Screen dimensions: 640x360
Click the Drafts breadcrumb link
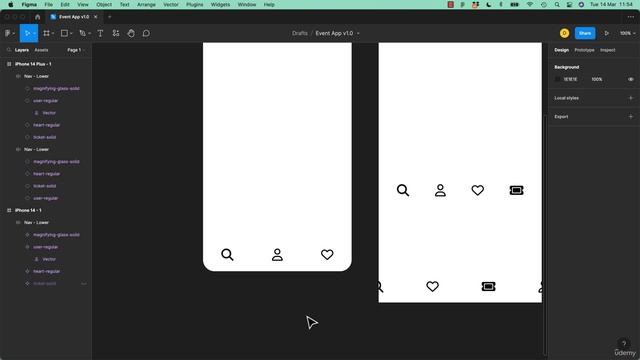300,33
